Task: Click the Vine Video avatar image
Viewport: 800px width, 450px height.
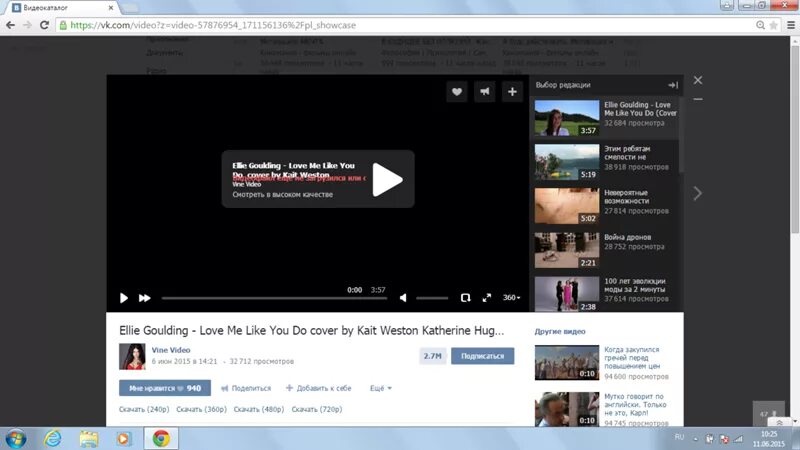Action: click(132, 356)
